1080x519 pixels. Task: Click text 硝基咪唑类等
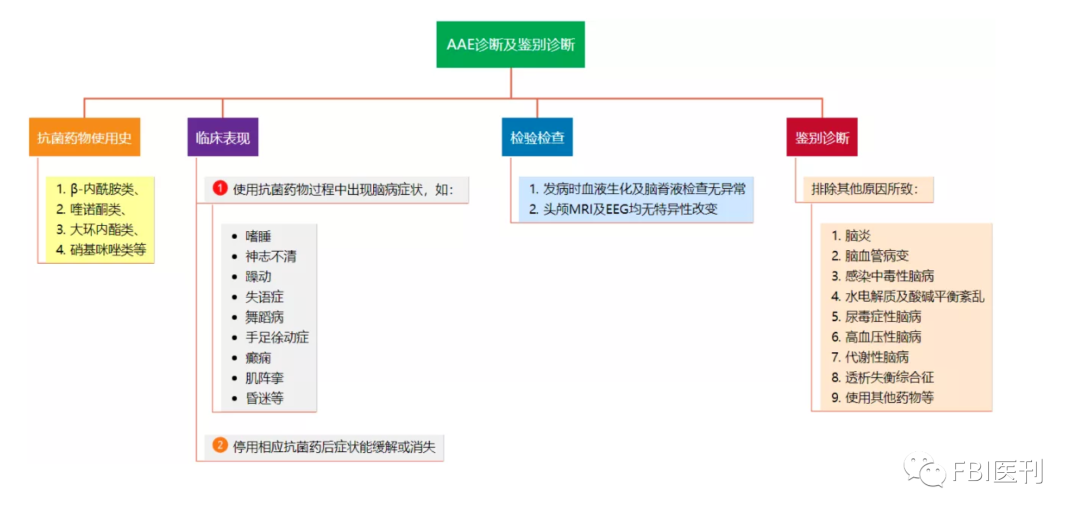click(108, 250)
